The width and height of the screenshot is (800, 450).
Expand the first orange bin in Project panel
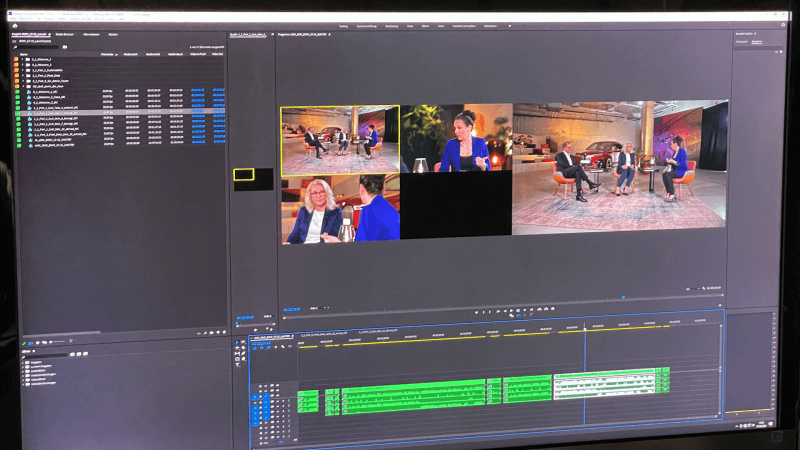[x=24, y=59]
